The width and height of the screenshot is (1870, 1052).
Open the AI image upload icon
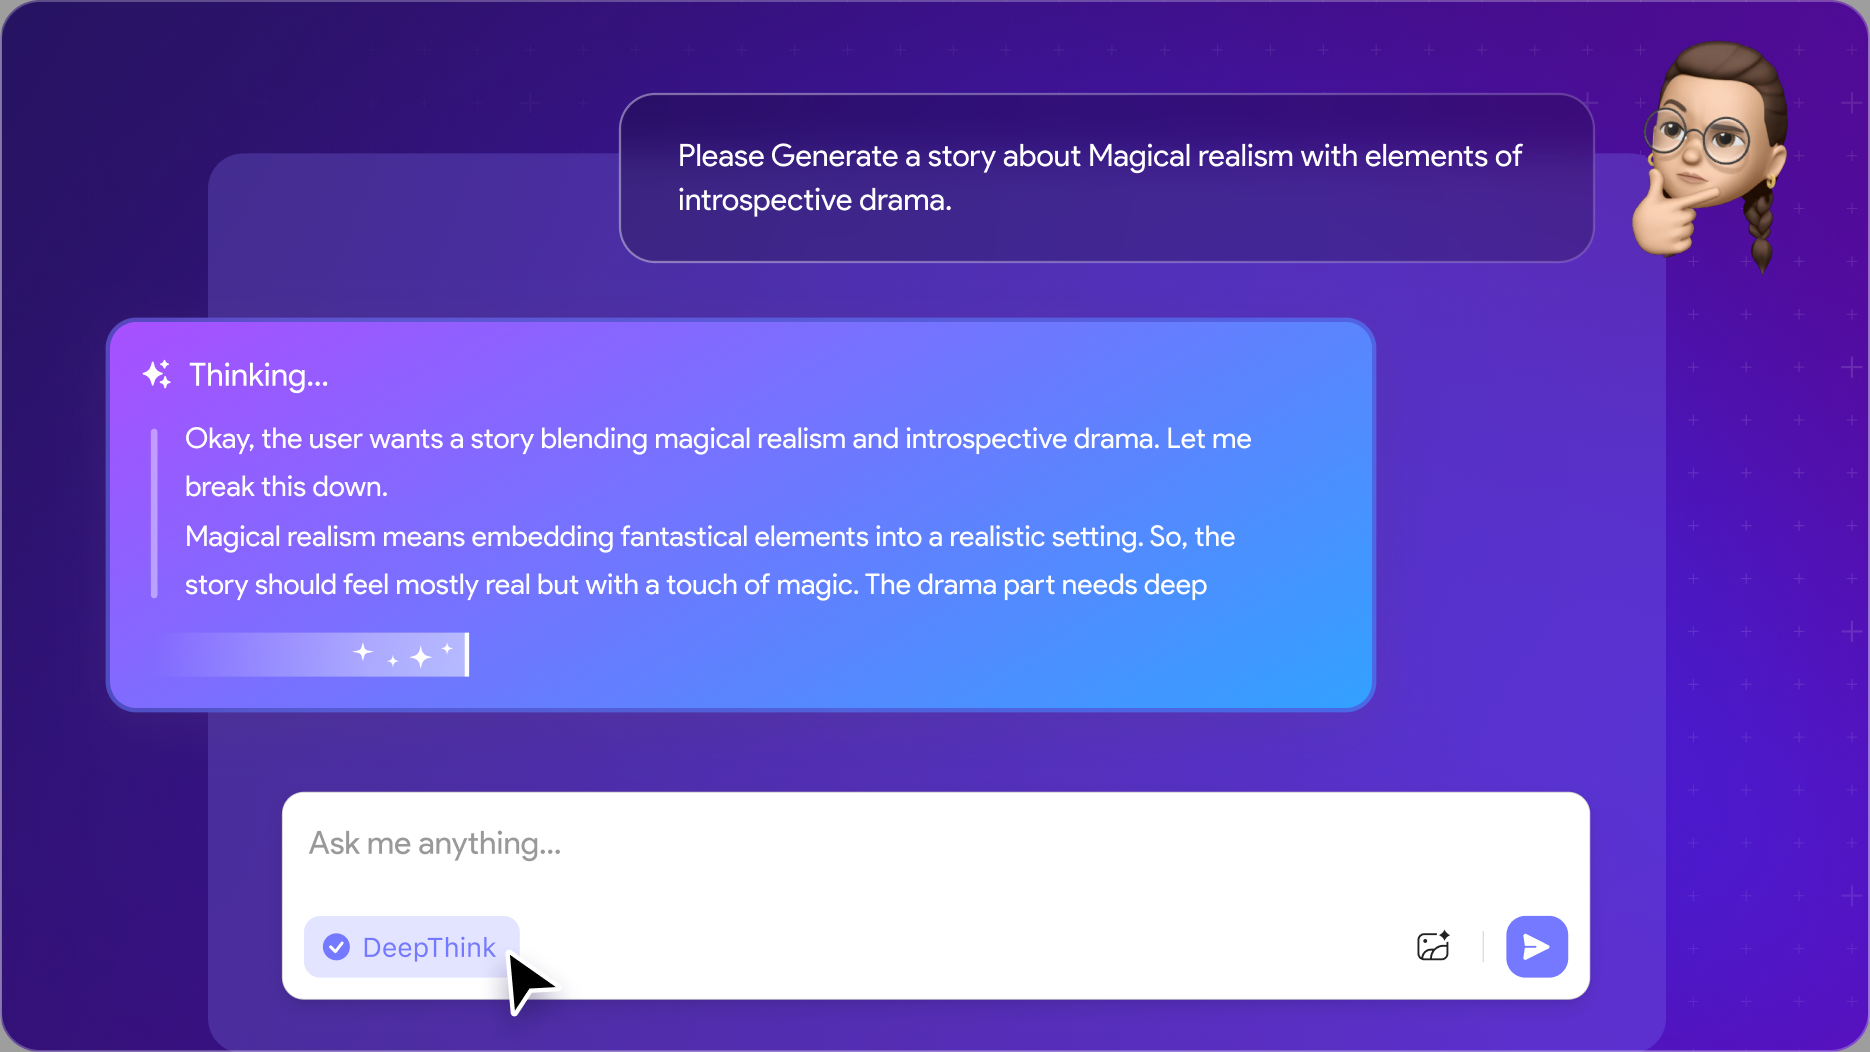(1433, 946)
